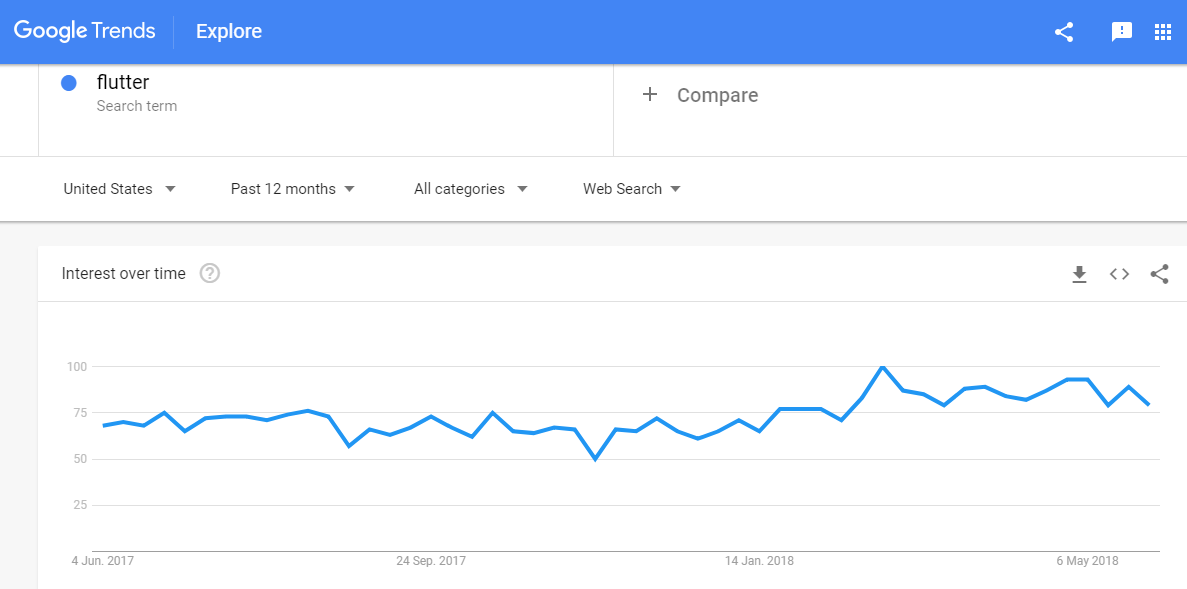
Task: Share the Interest over time chart
Action: coord(1159,274)
